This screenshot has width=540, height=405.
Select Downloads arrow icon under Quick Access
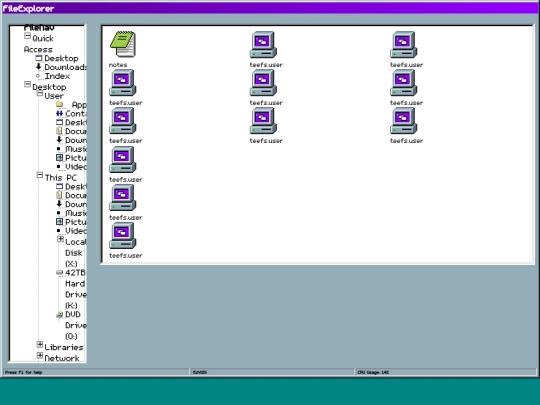pyautogui.click(x=39, y=67)
